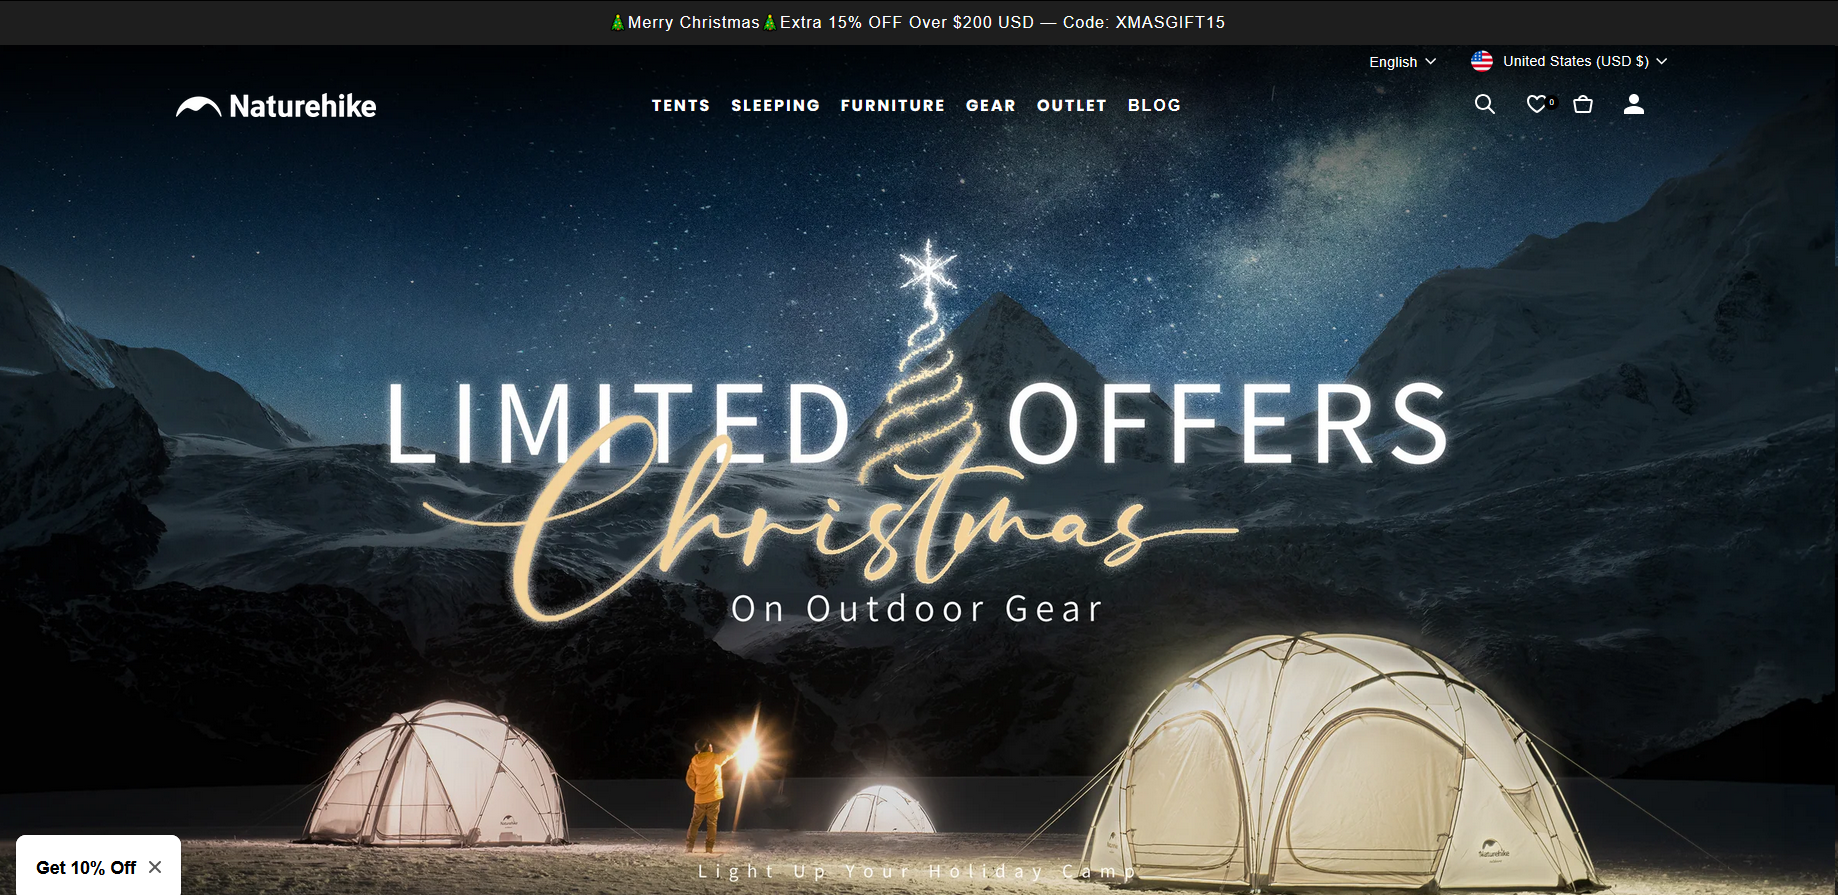Click the Naturehike logo
The height and width of the screenshot is (895, 1838).
[276, 106]
